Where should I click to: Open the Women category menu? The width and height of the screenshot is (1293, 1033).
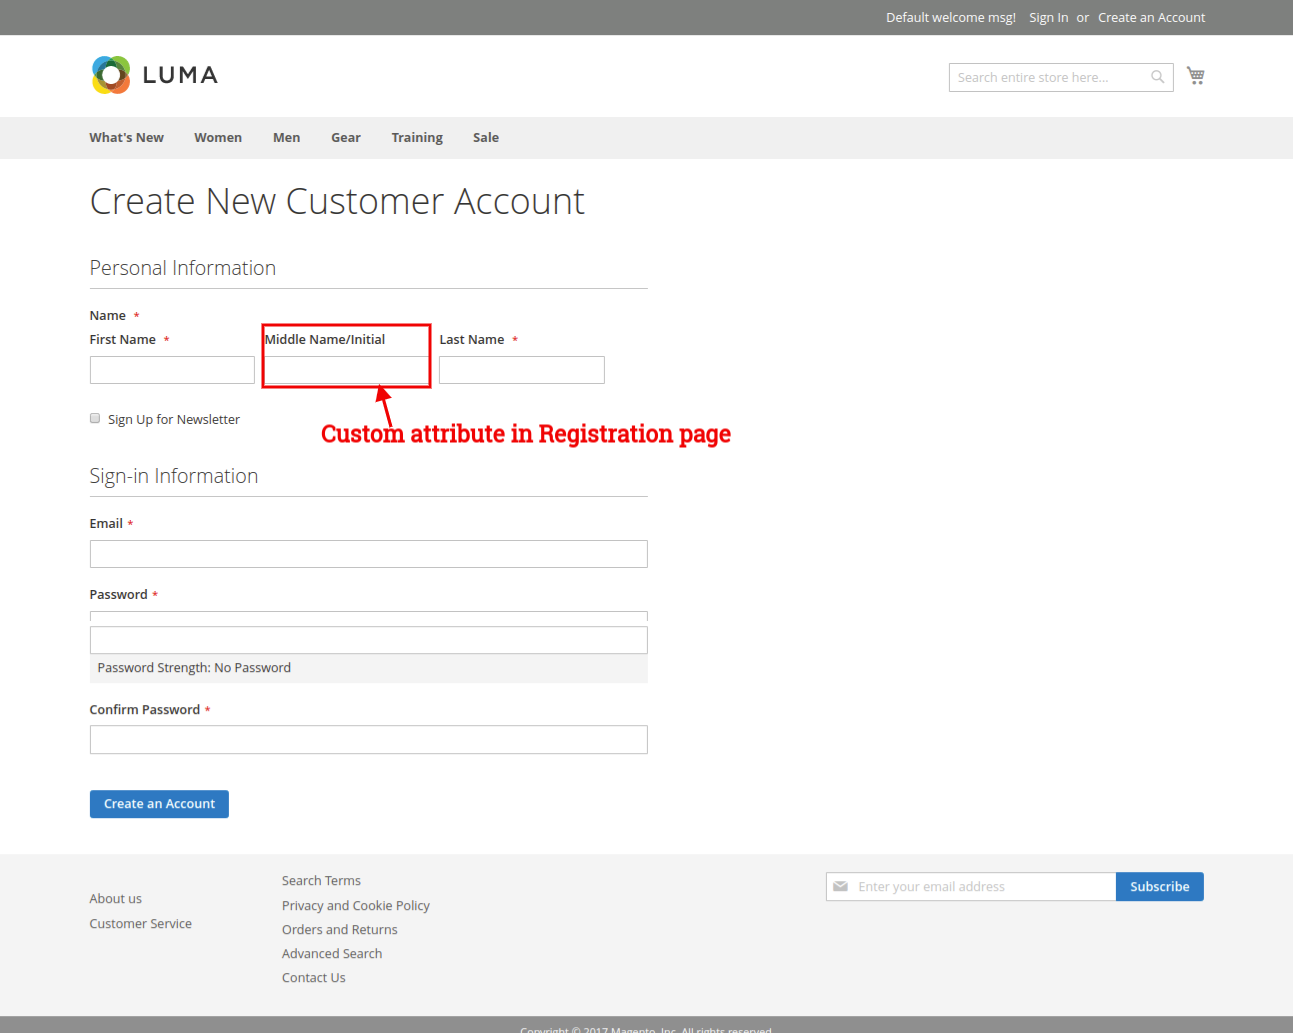coord(218,138)
